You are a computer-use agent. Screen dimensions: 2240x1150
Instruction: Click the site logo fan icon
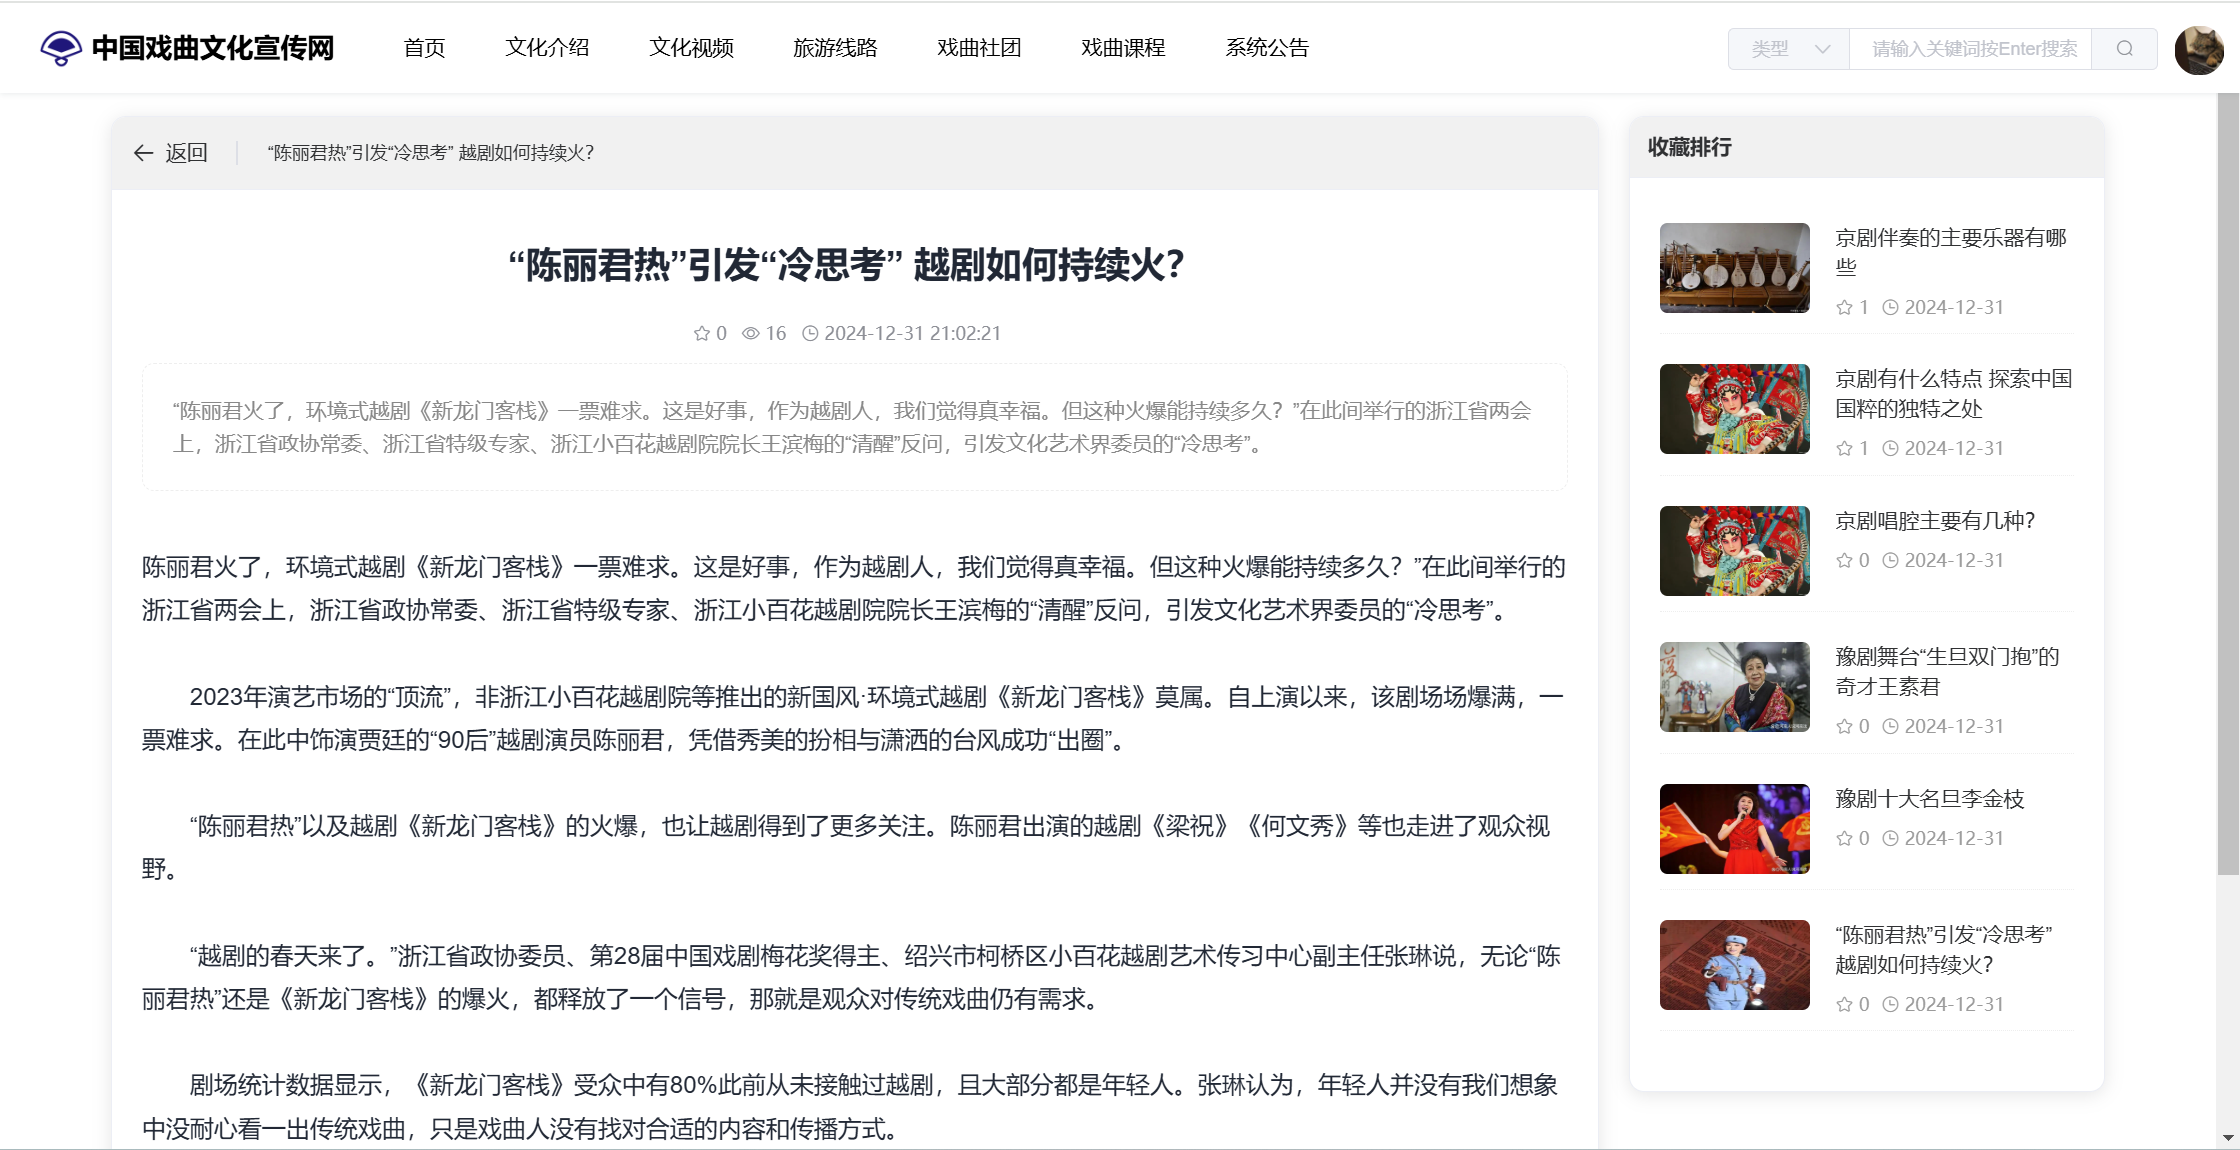(x=60, y=48)
